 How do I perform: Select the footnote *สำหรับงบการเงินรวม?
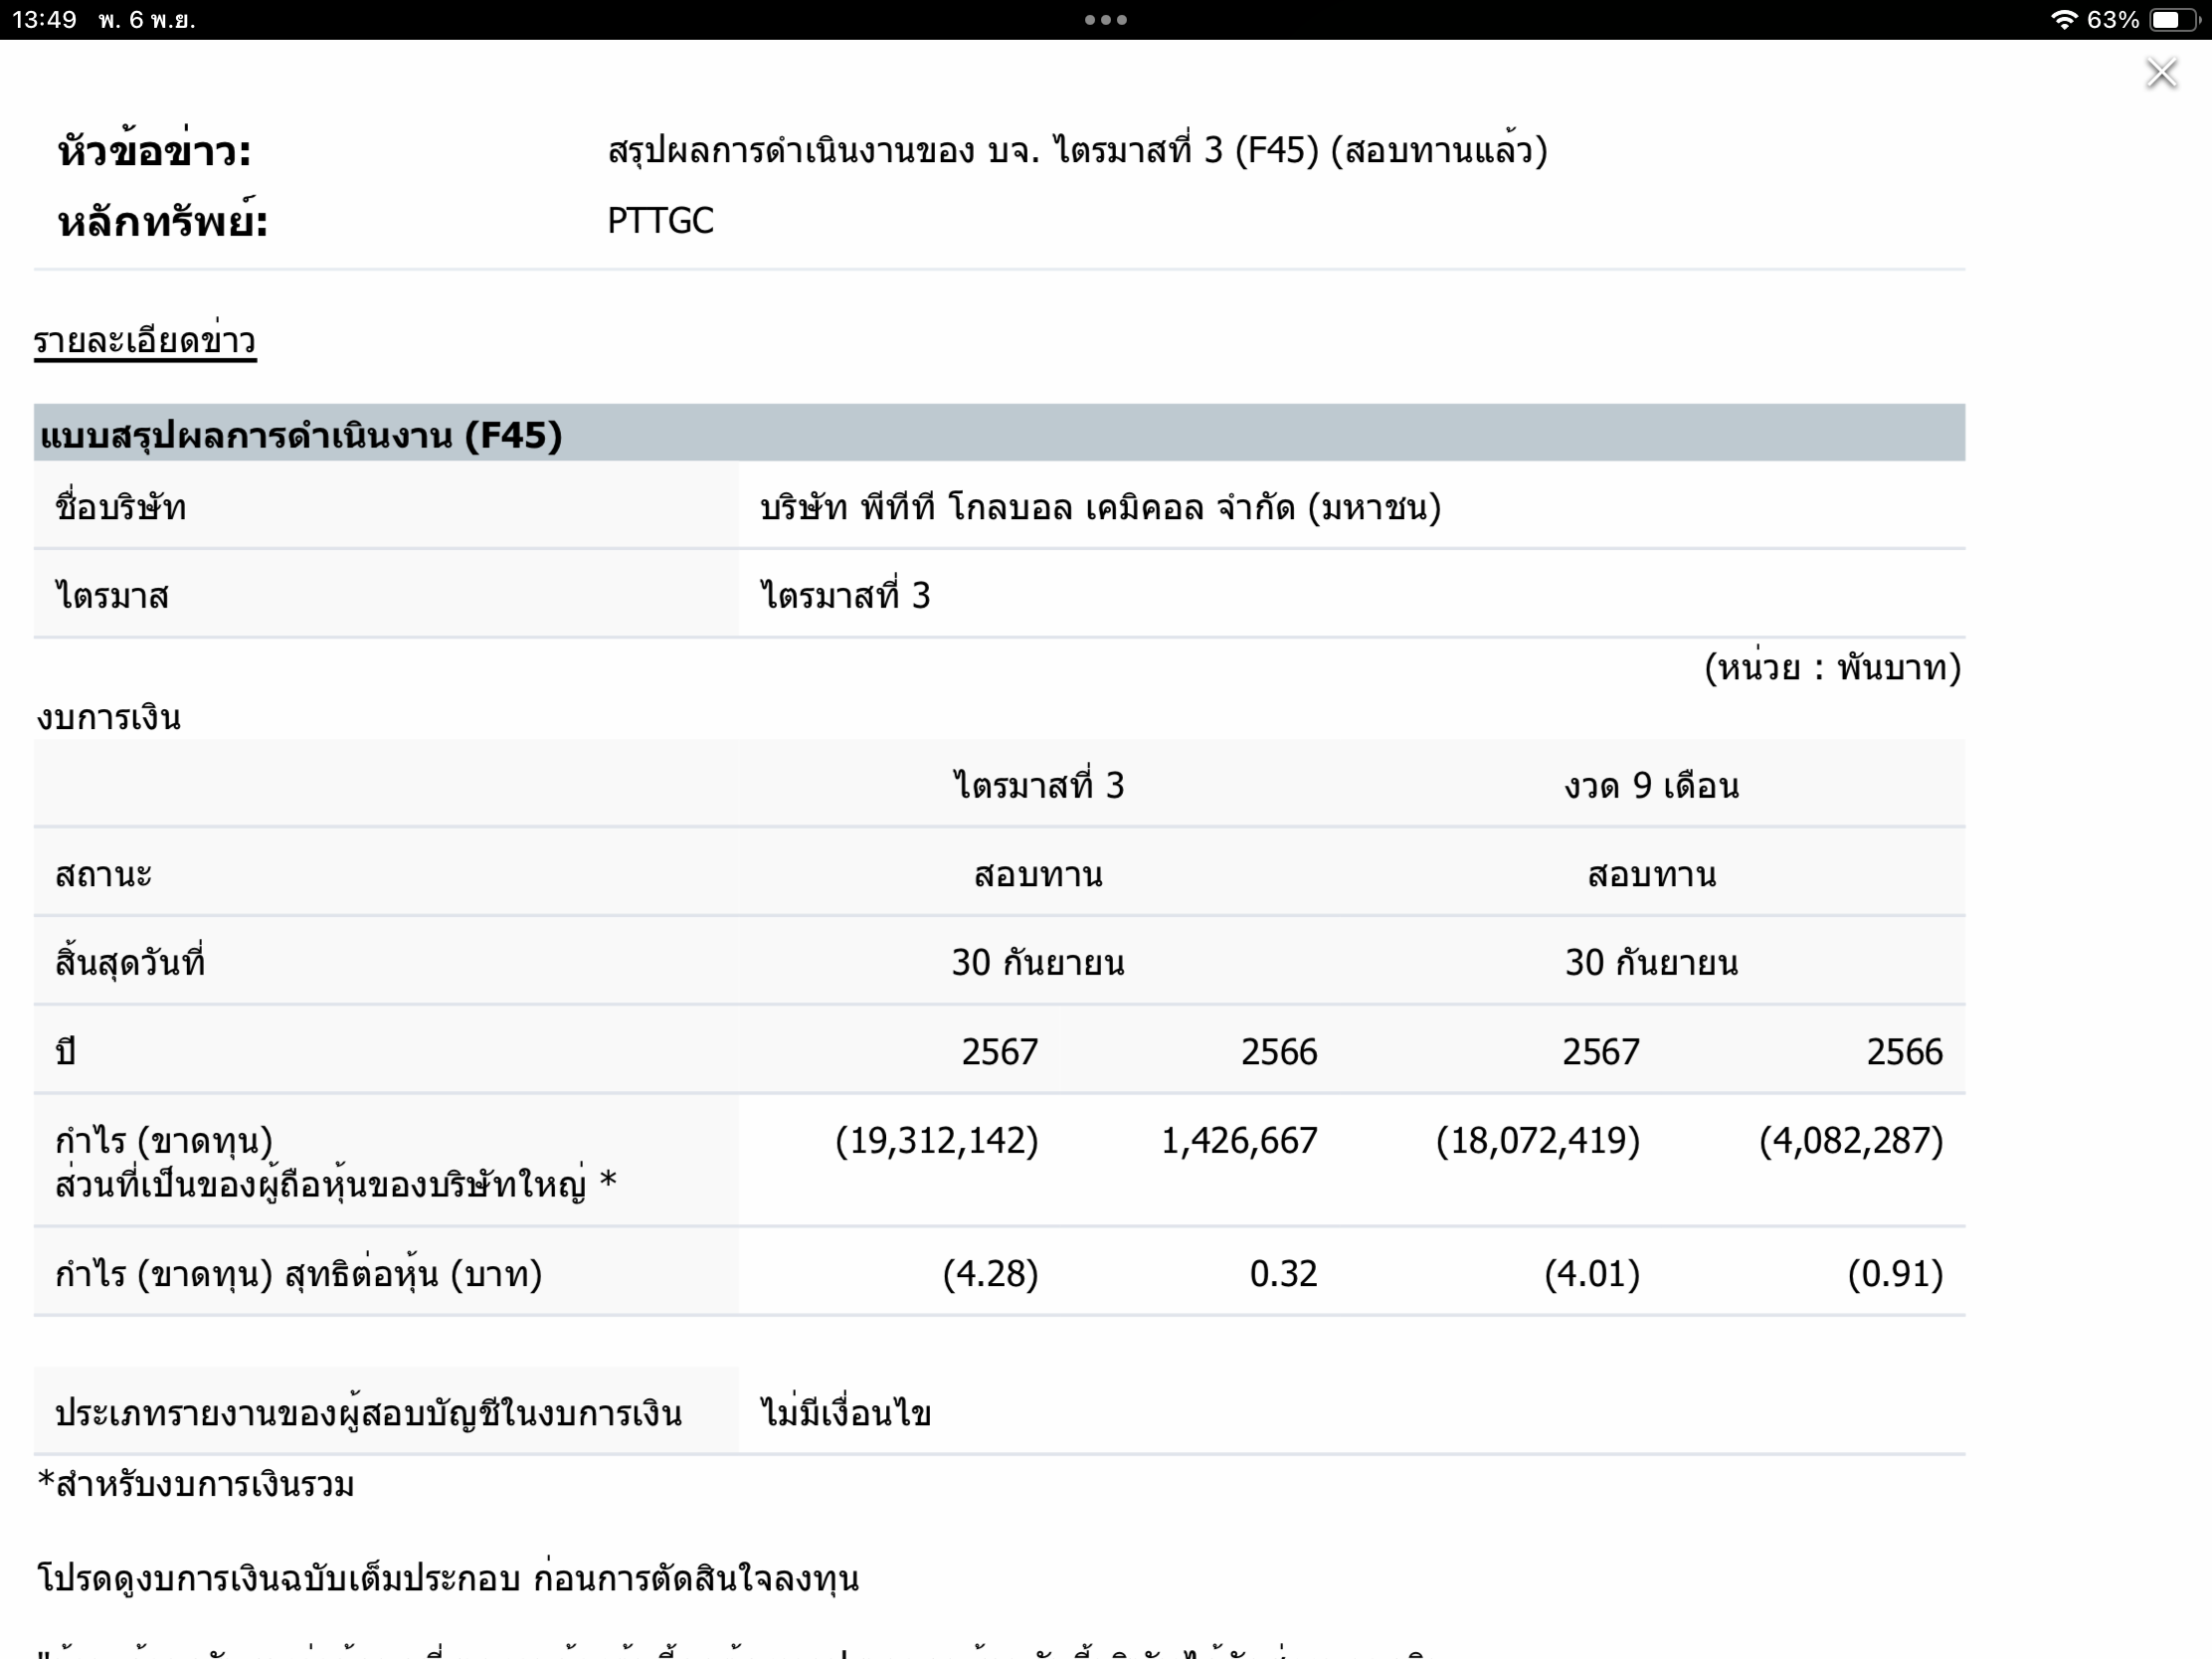[x=196, y=1484]
